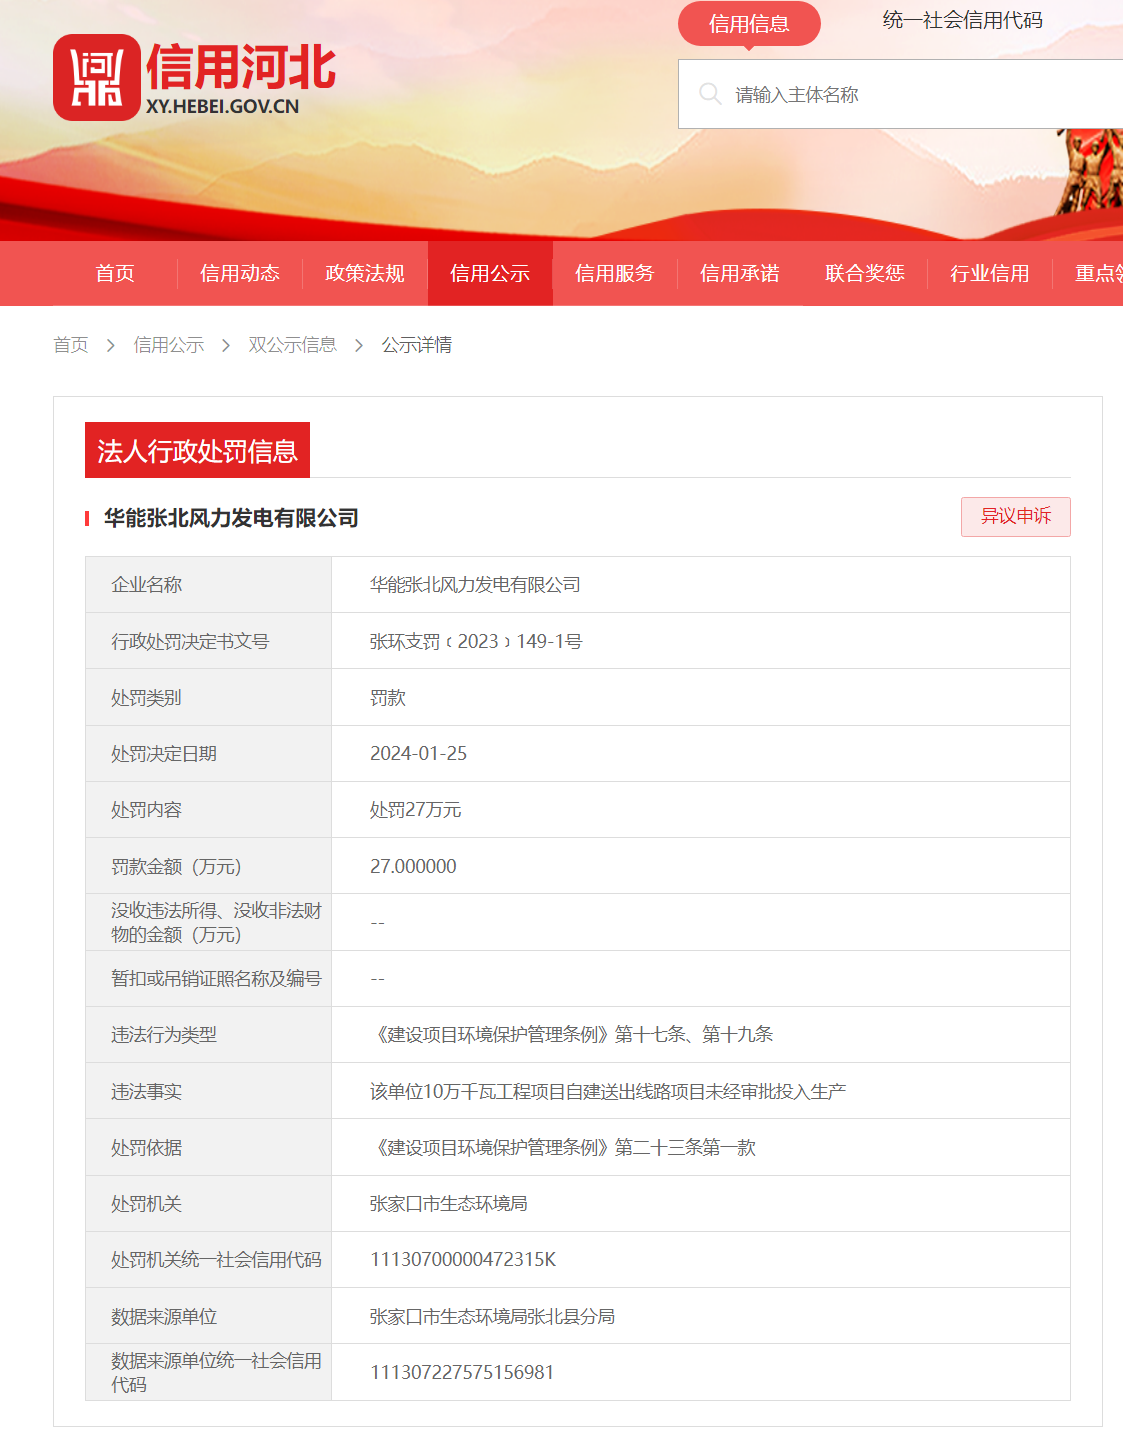
Task: Click the search magnifier icon
Action: coord(710,94)
